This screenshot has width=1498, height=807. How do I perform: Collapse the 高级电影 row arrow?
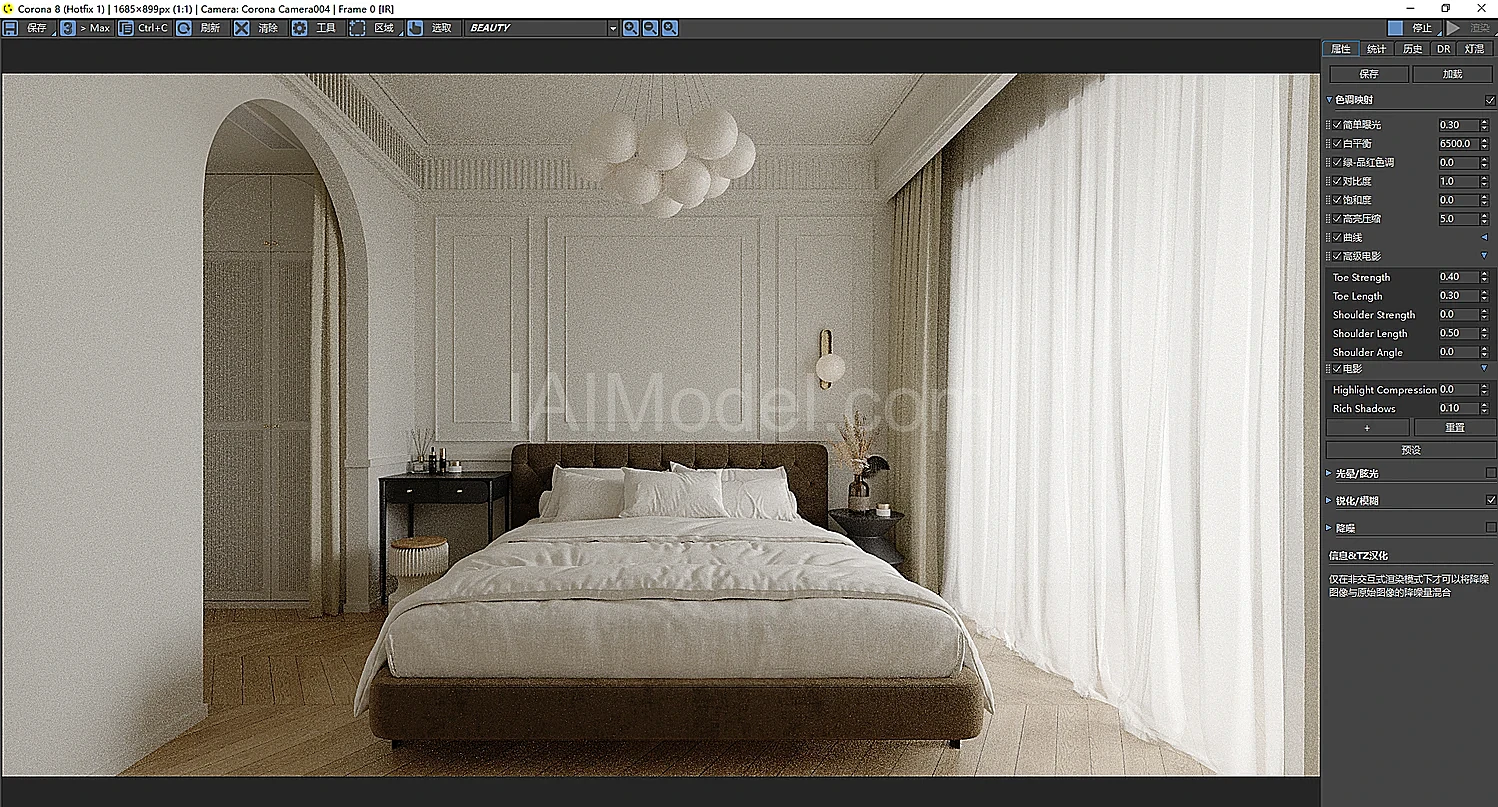click(1484, 256)
